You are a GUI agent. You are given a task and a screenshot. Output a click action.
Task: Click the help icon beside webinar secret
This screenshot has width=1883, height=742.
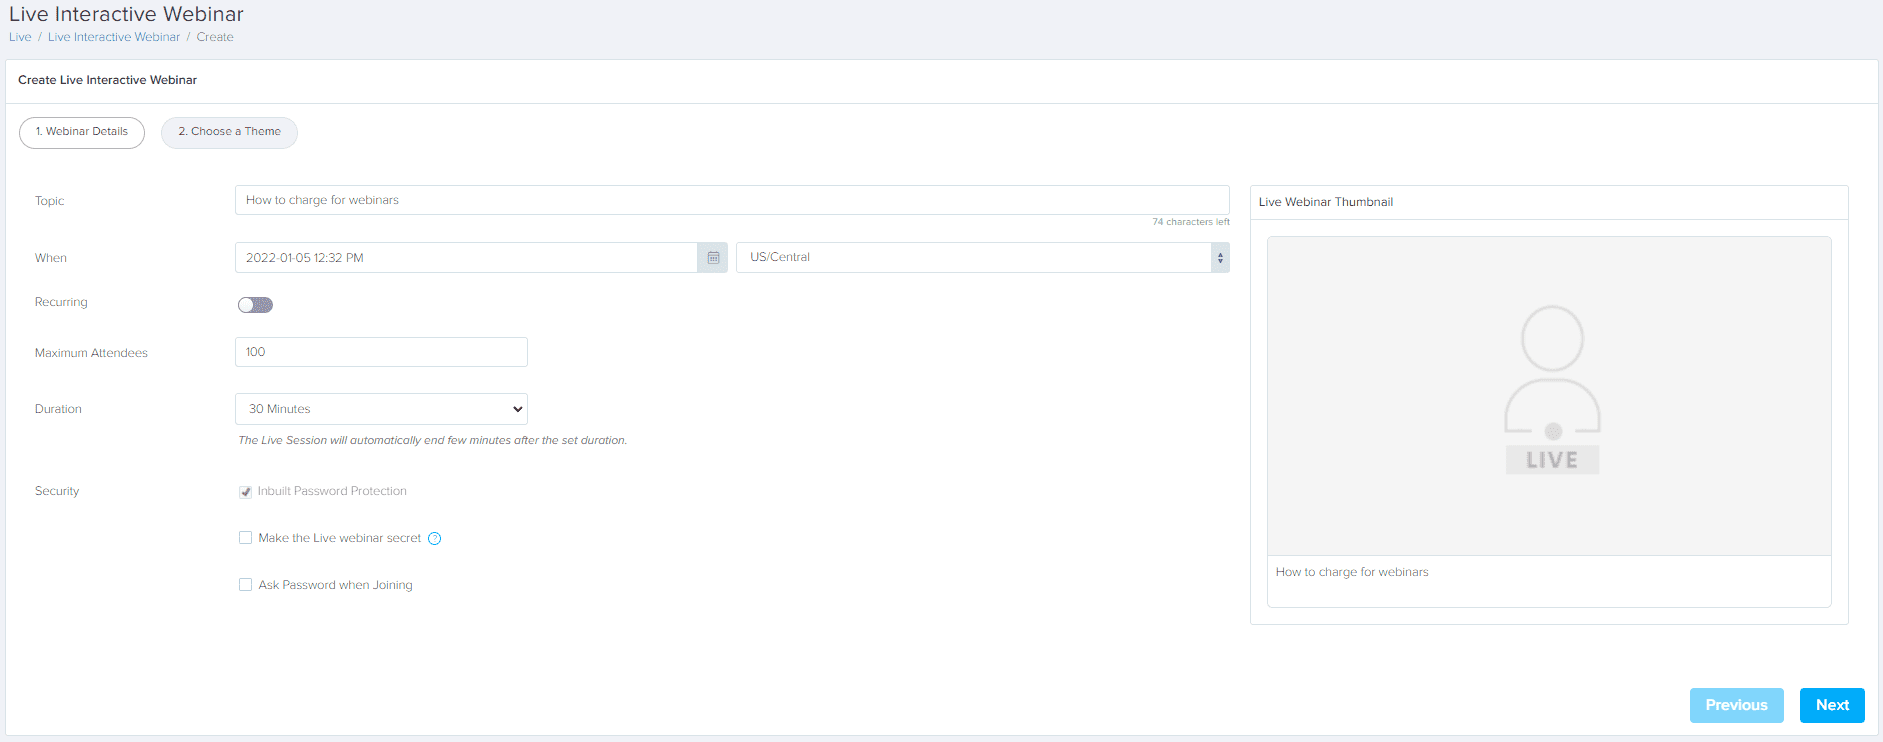(435, 539)
